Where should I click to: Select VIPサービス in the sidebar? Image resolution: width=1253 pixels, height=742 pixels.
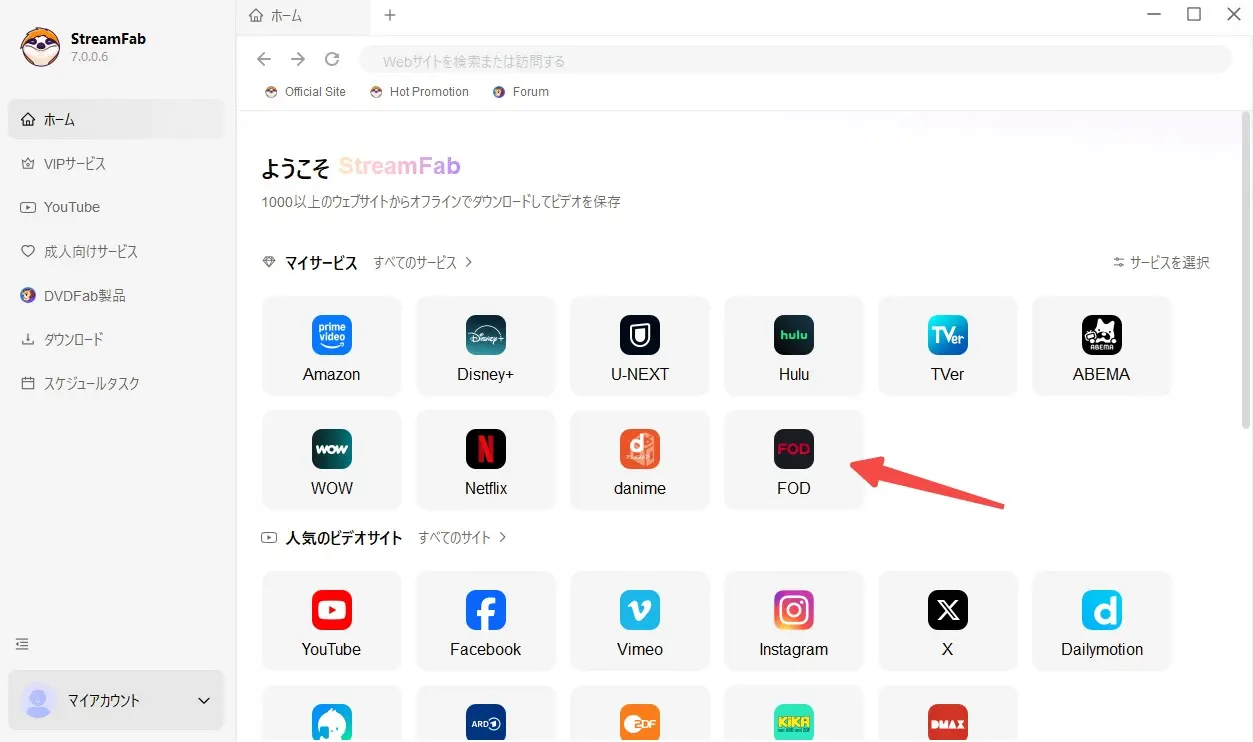(116, 163)
